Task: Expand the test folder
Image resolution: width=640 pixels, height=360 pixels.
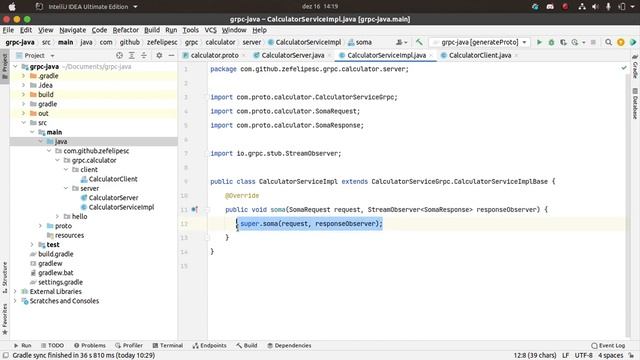Action: (32, 245)
